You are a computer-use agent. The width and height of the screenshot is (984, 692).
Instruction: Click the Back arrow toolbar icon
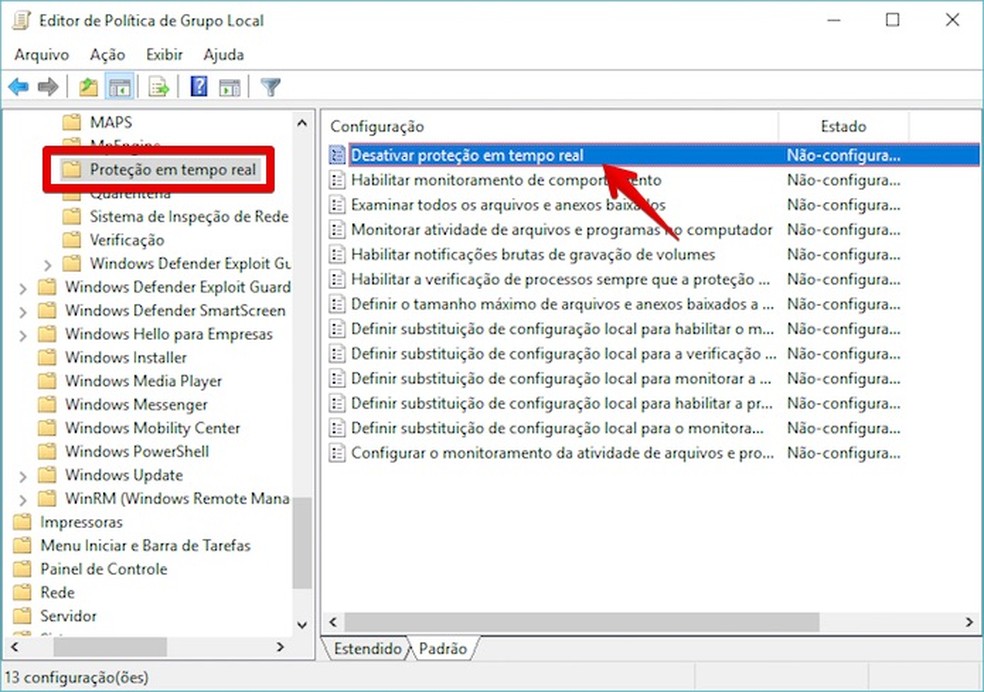18,87
